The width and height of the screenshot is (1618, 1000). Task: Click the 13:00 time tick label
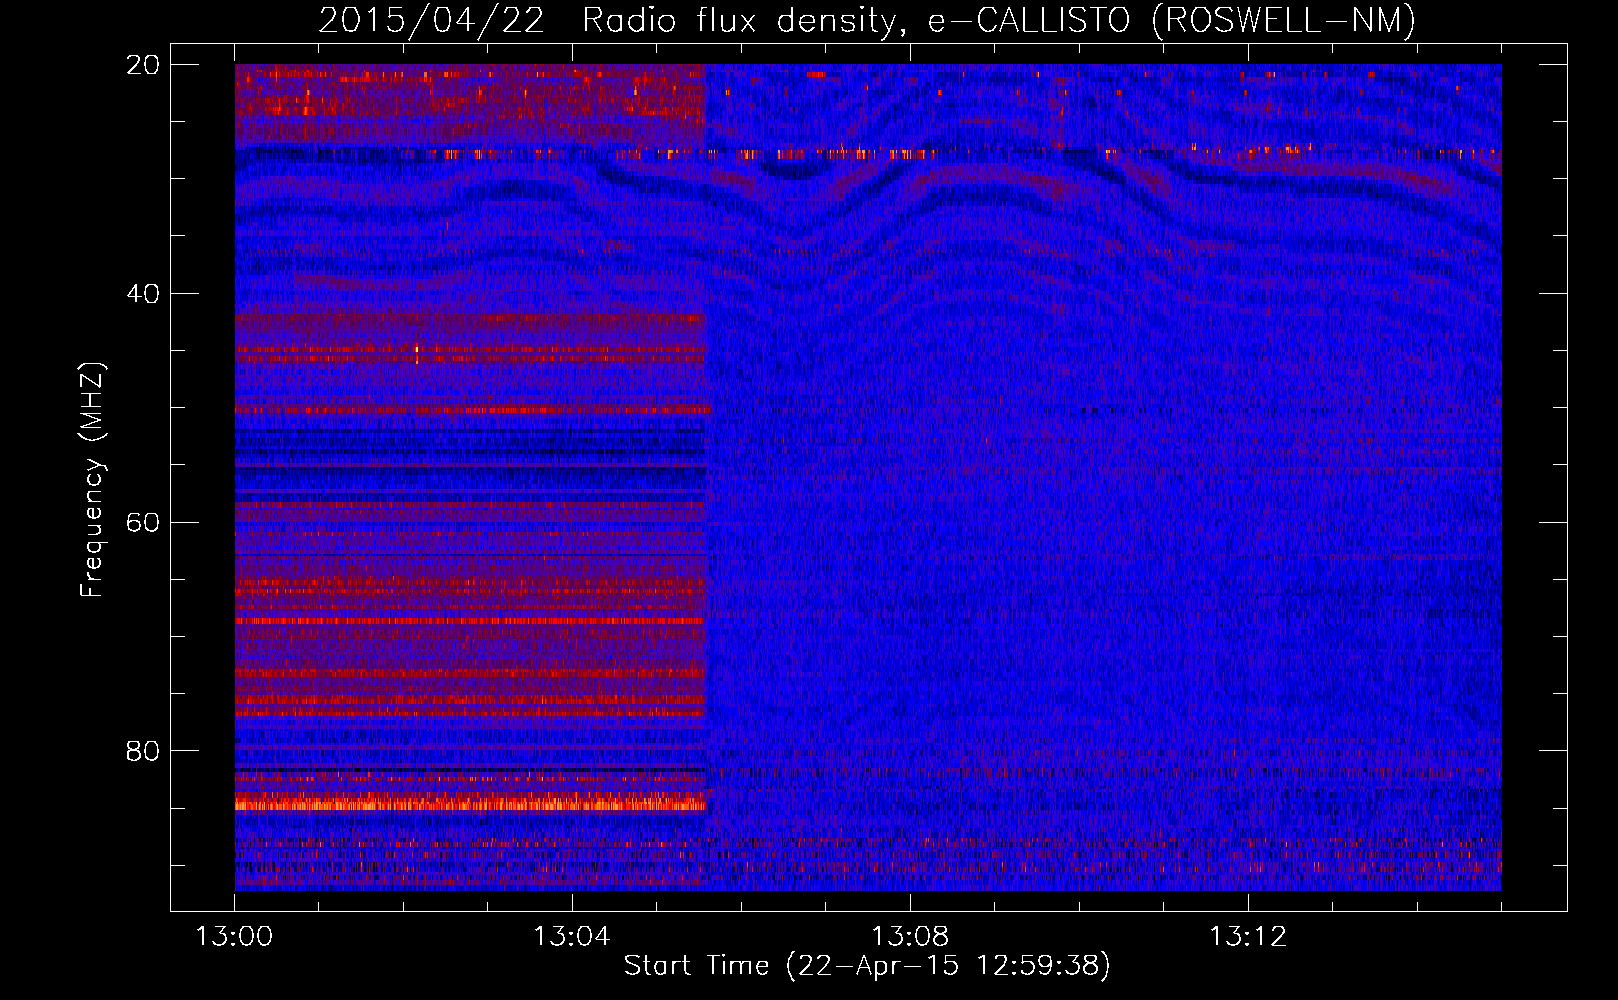234,936
